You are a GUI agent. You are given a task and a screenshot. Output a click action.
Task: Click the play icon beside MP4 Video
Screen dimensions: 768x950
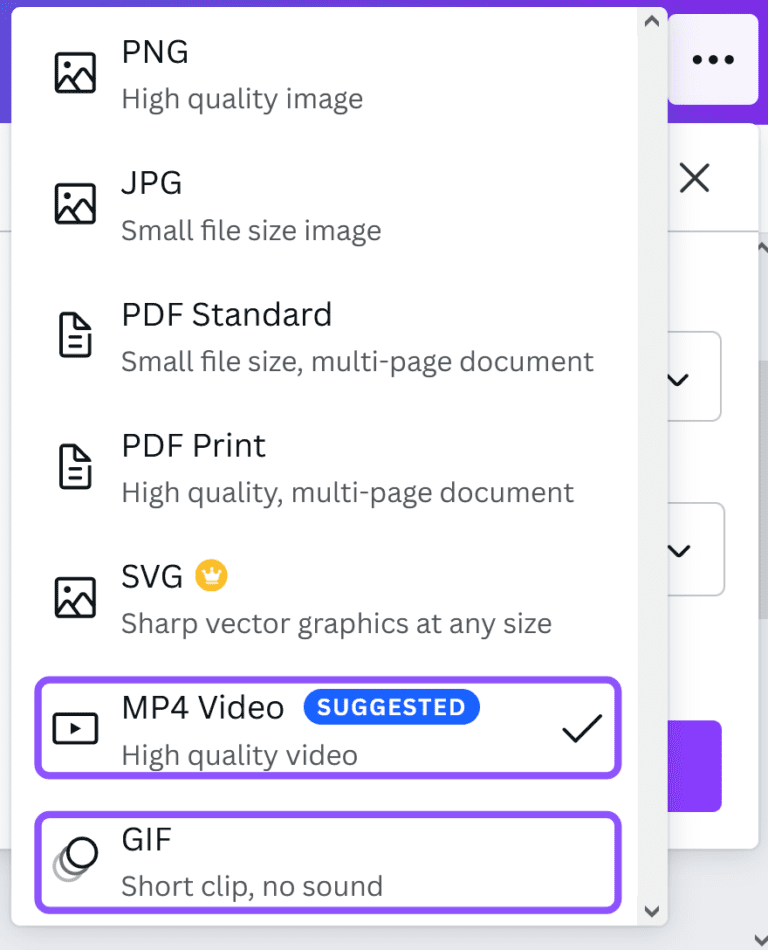click(75, 729)
